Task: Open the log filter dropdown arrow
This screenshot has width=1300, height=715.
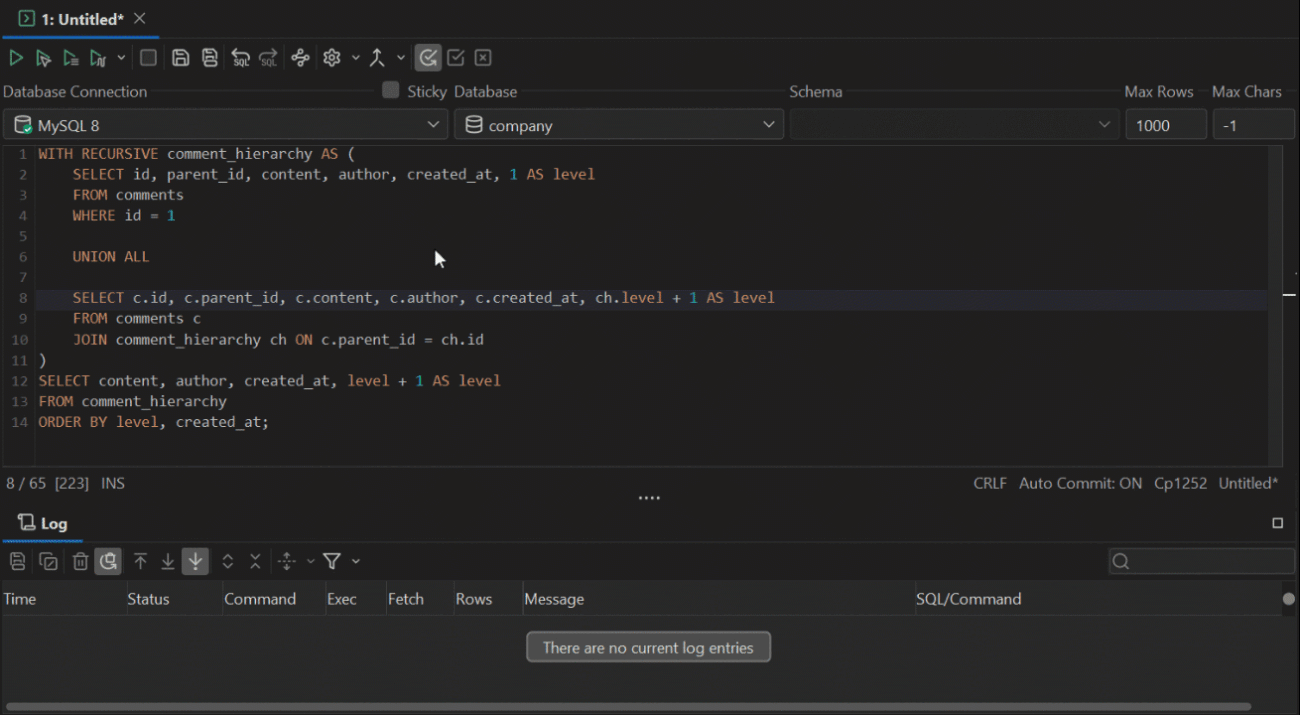Action: point(356,561)
